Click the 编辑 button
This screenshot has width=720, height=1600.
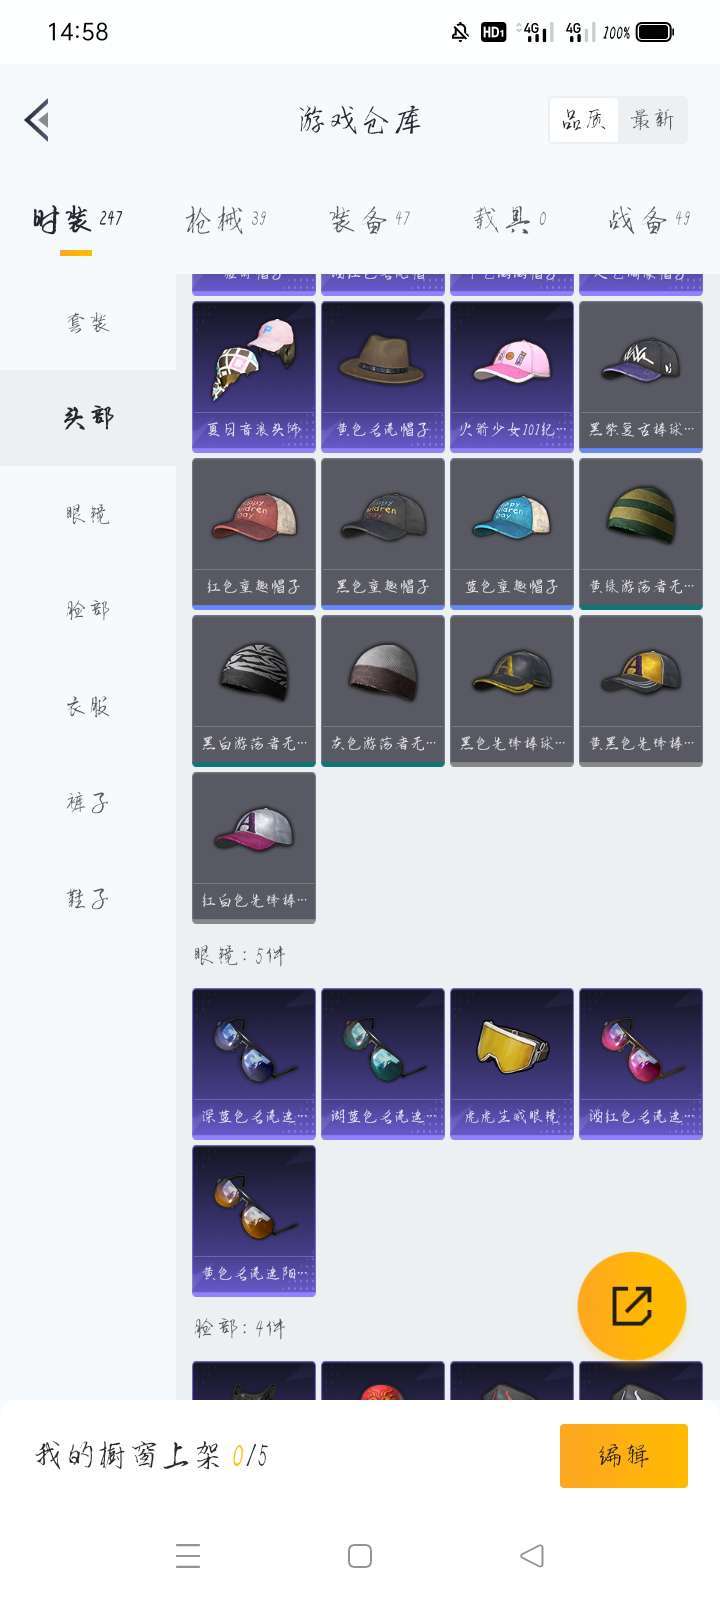[x=624, y=1456]
